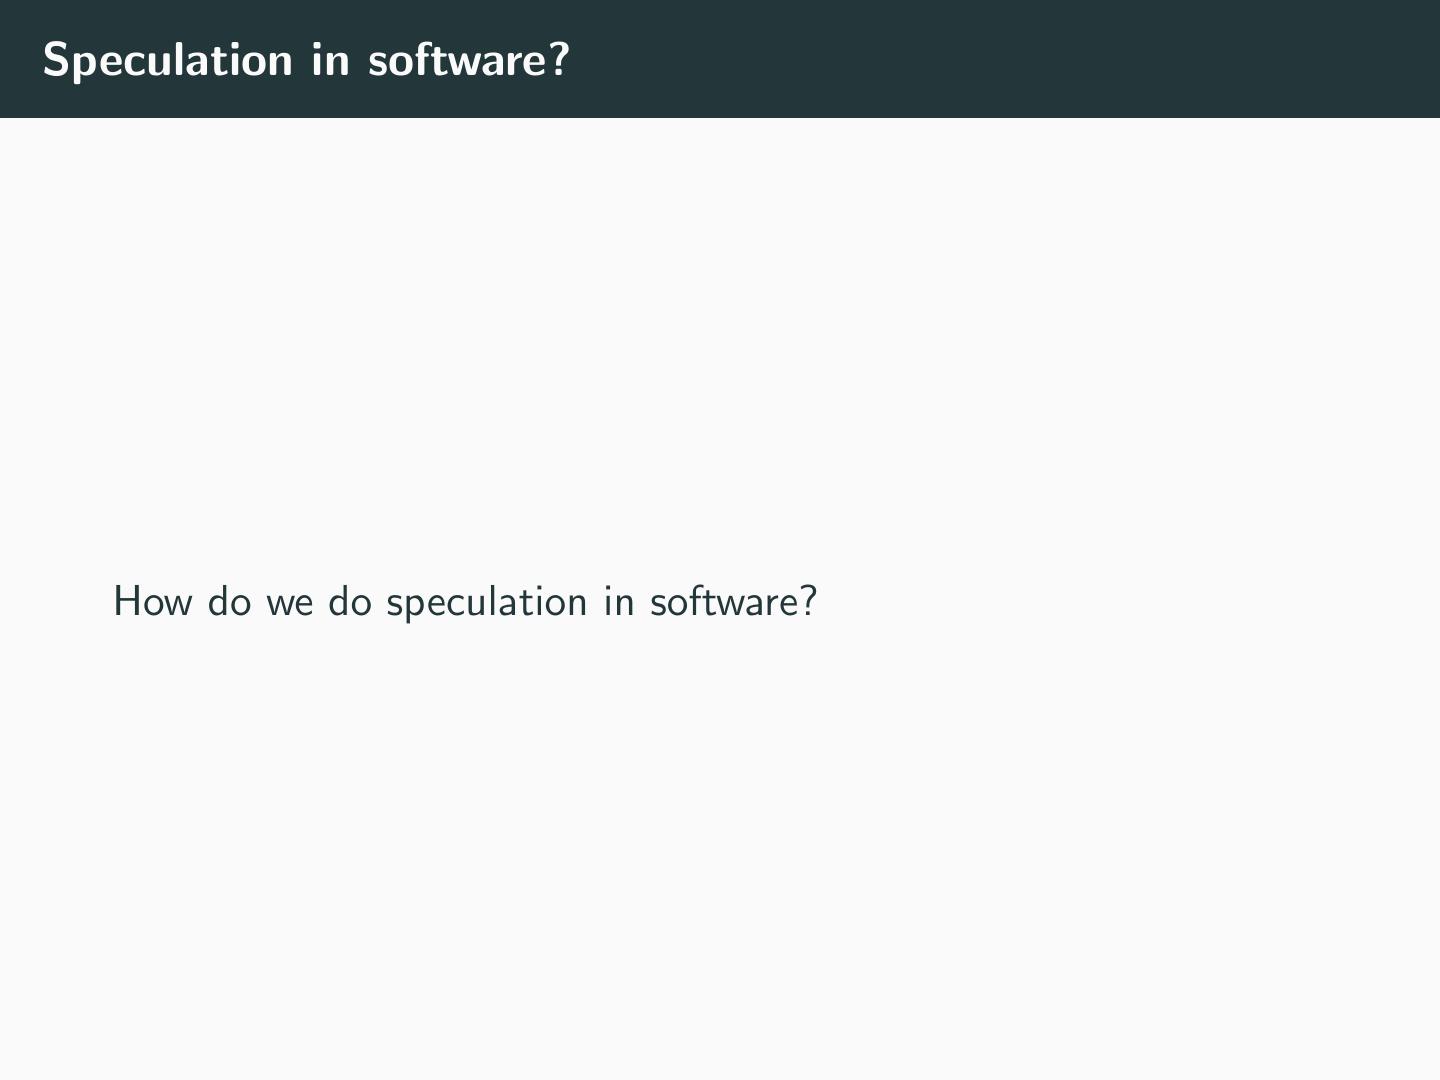Screen dimensions: 1440x1080
Task: Click the capital "S" starting the title
Action: coord(55,60)
